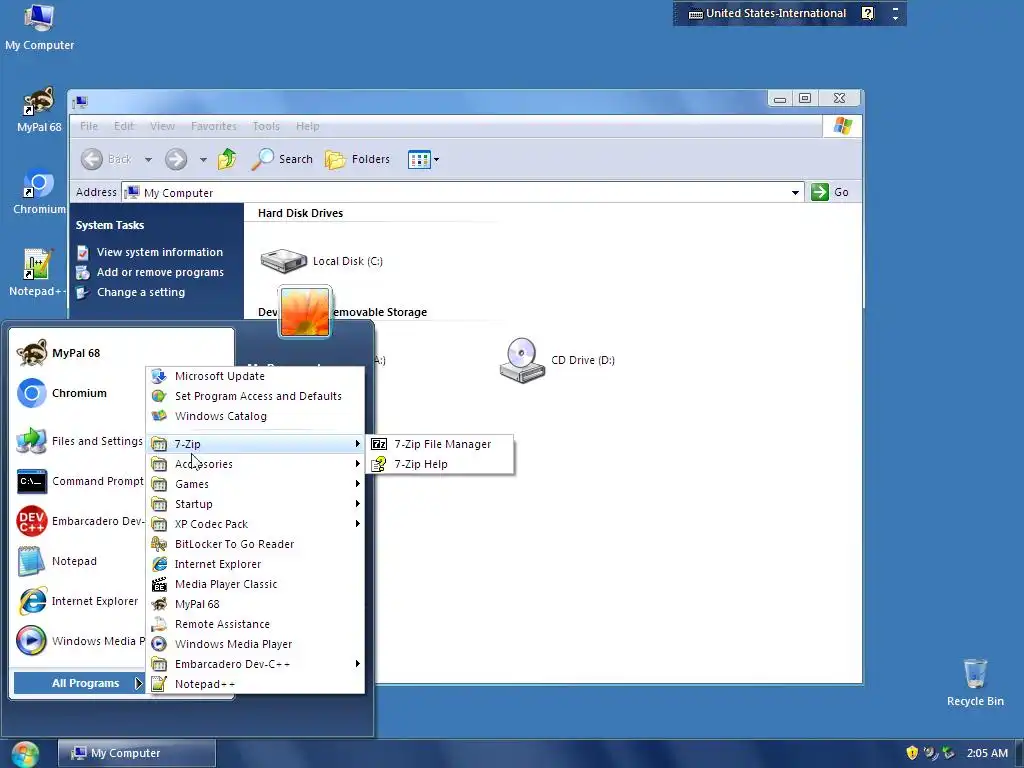Select CD Drive (D:)

click(556, 360)
